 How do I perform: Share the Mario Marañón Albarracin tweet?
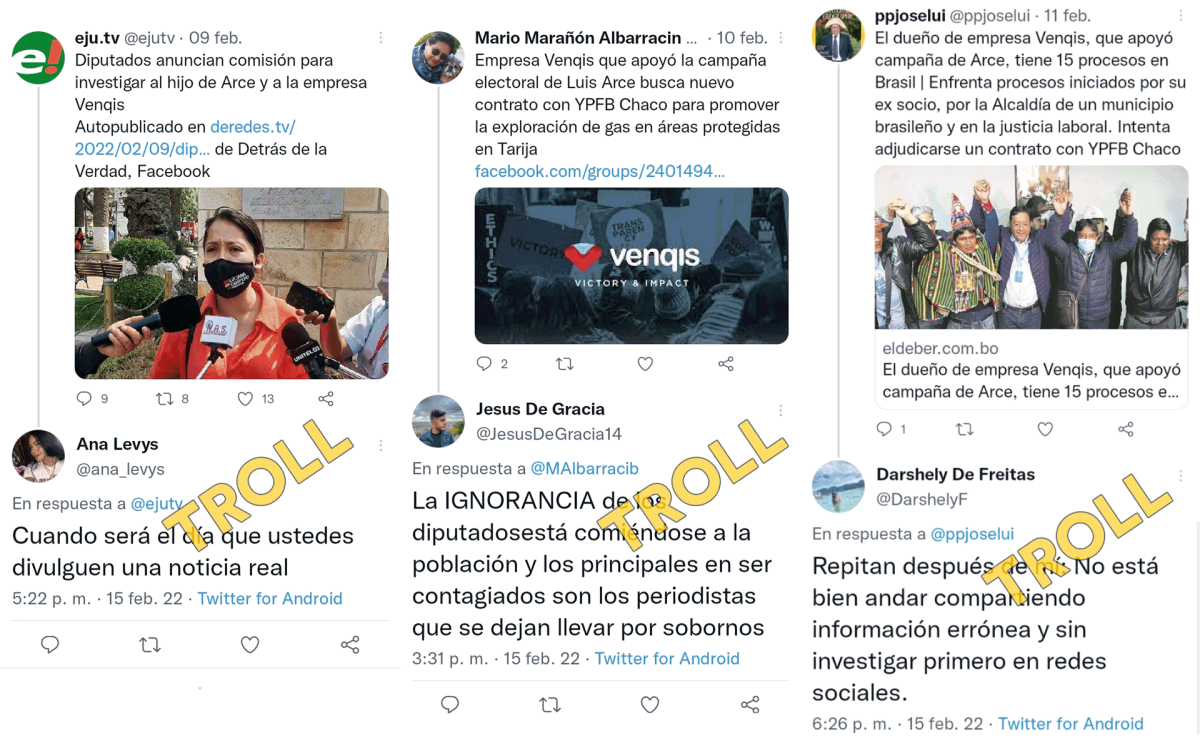pyautogui.click(x=726, y=364)
